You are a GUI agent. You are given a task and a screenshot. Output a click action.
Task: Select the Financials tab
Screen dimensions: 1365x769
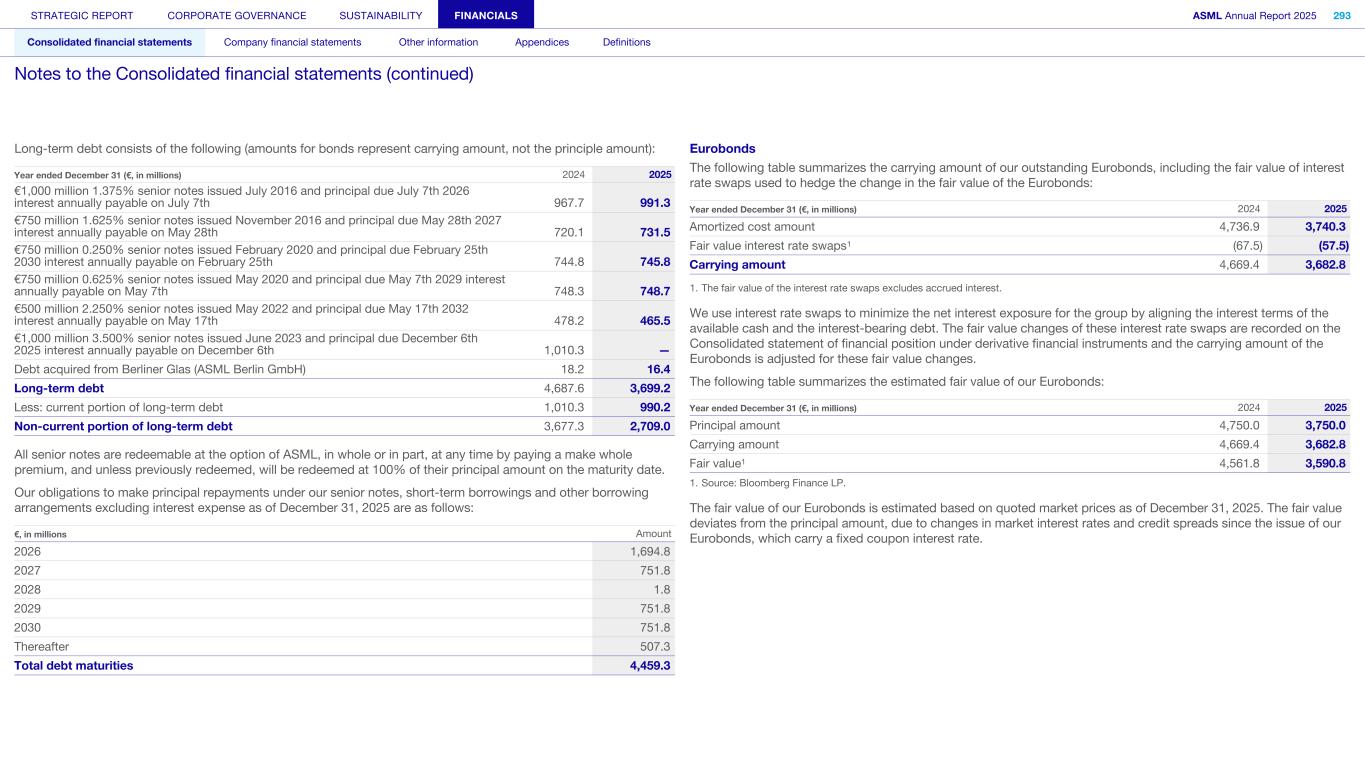(486, 15)
